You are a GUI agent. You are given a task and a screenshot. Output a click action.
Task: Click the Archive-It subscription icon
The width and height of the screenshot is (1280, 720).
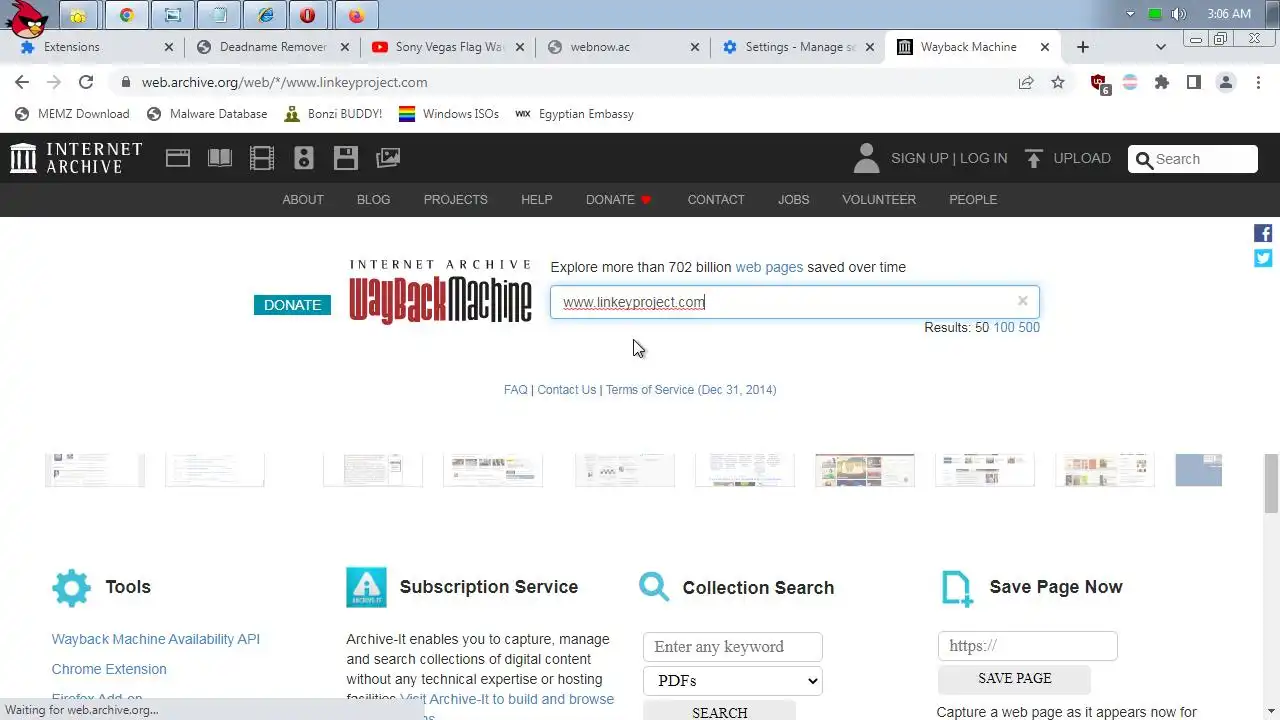[x=366, y=587]
